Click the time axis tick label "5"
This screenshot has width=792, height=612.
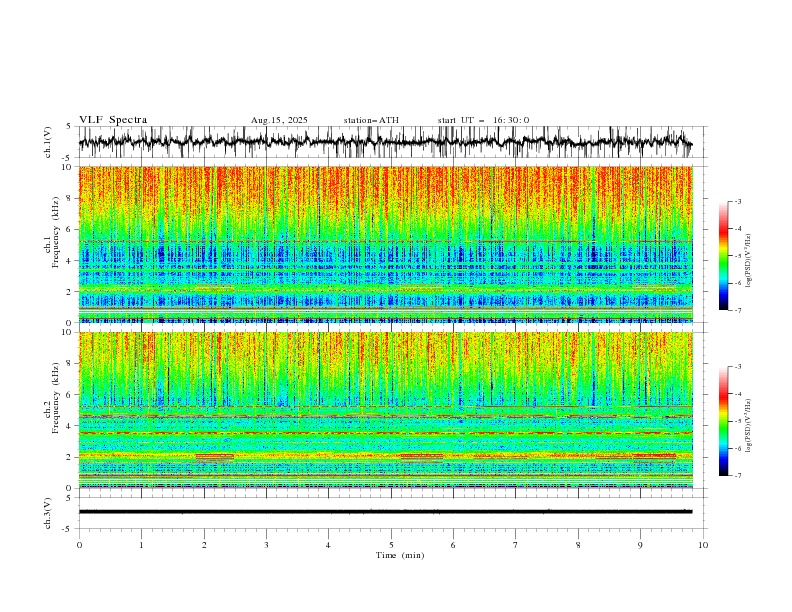391,545
